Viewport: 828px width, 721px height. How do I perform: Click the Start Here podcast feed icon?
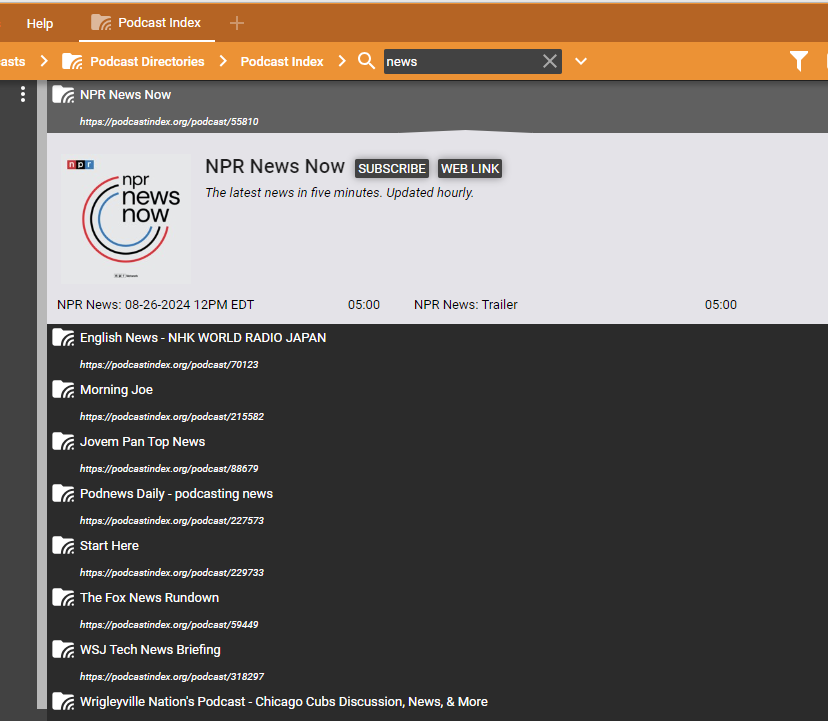63,546
